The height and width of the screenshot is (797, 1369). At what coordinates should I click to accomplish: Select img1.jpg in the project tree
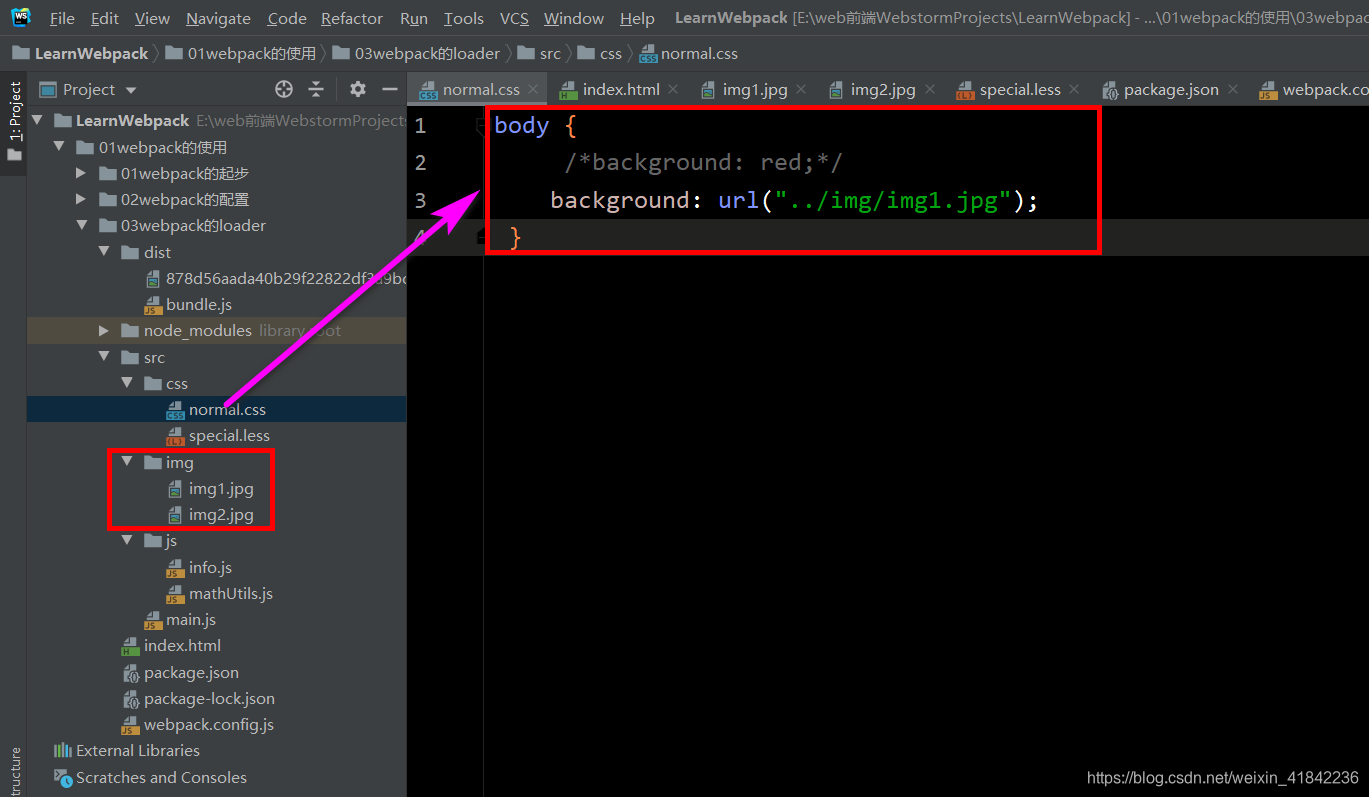point(221,489)
